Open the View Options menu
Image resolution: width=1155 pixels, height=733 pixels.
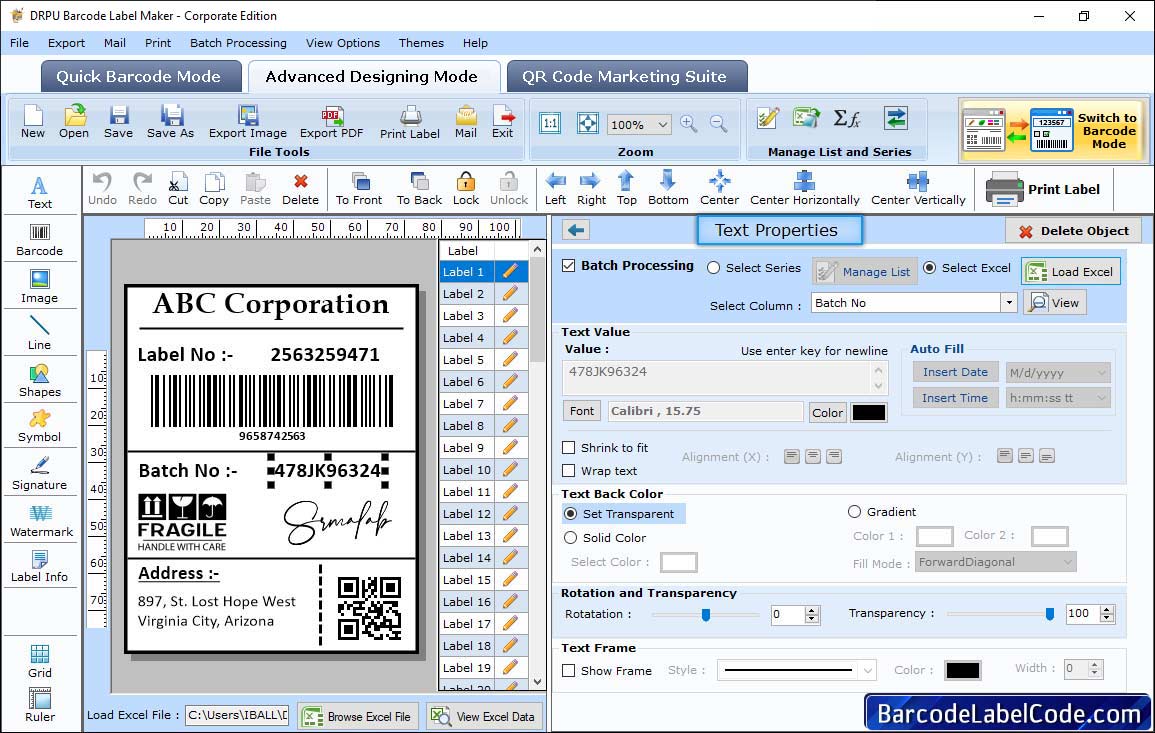[343, 43]
